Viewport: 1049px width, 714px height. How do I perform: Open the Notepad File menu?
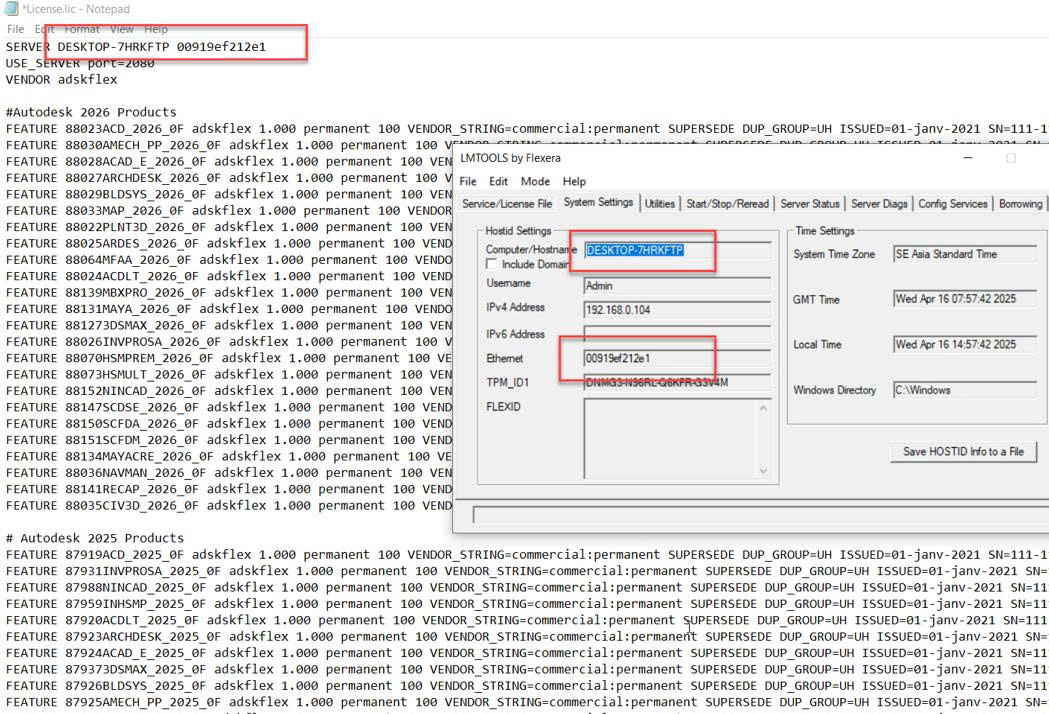pos(15,29)
